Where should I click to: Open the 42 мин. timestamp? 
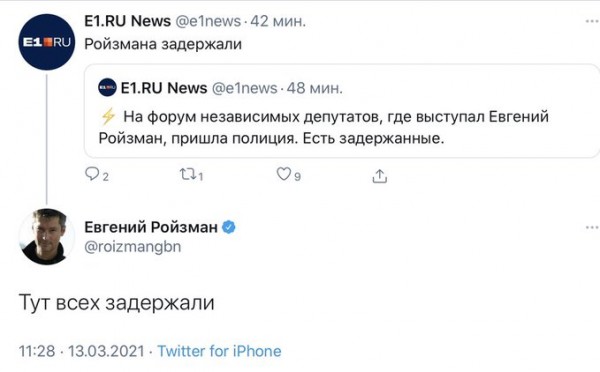click(x=278, y=21)
